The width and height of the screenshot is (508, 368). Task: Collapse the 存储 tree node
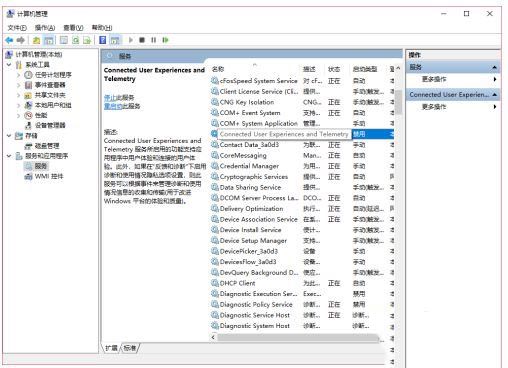coord(9,136)
